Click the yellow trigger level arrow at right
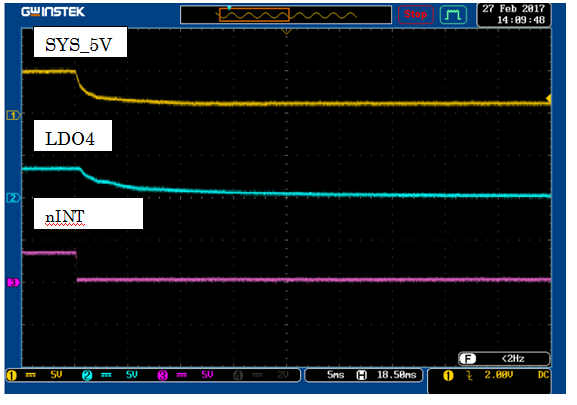The width and height of the screenshot is (577, 405). coord(548,98)
